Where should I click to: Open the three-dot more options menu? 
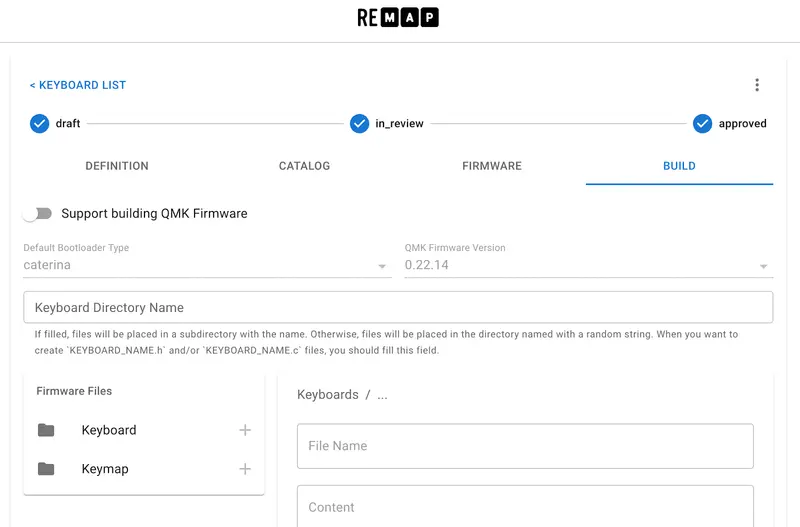(x=757, y=85)
